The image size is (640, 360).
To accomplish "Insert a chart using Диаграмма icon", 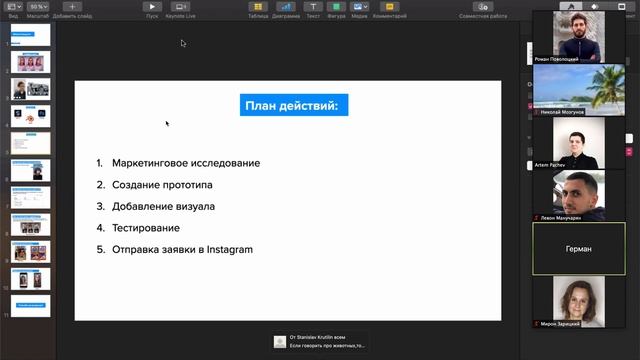I will 286,7.
